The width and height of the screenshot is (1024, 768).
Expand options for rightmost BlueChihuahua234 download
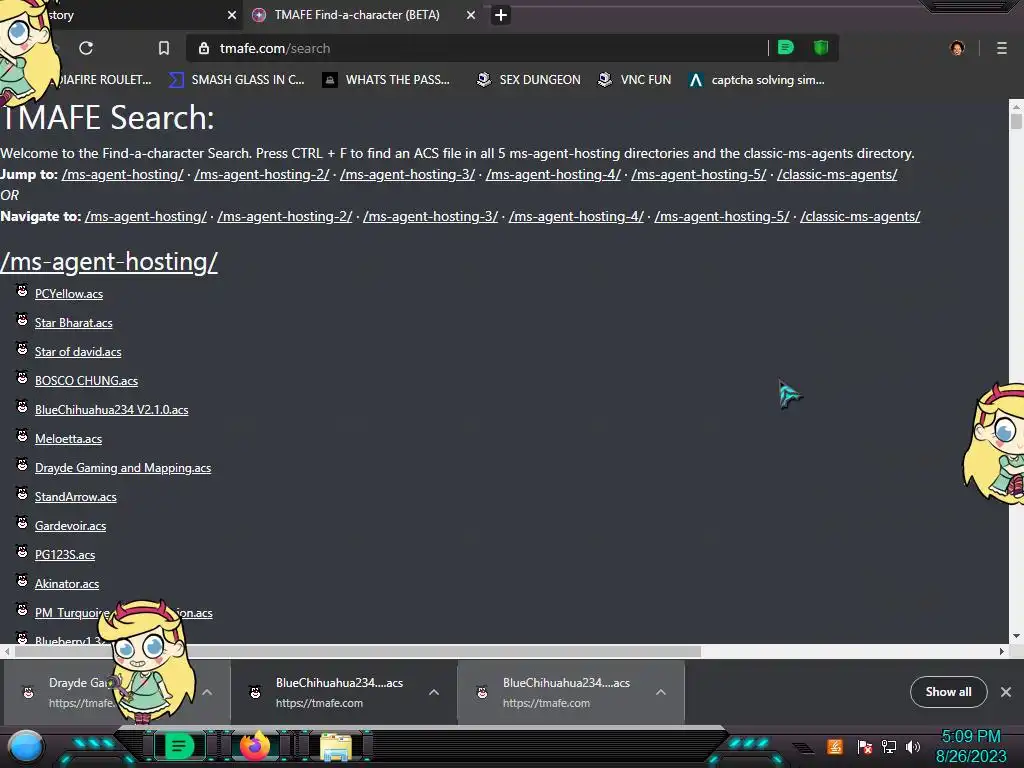click(661, 692)
